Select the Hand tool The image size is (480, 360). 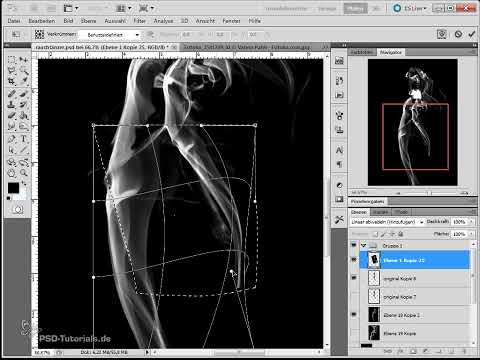[x=12, y=173]
